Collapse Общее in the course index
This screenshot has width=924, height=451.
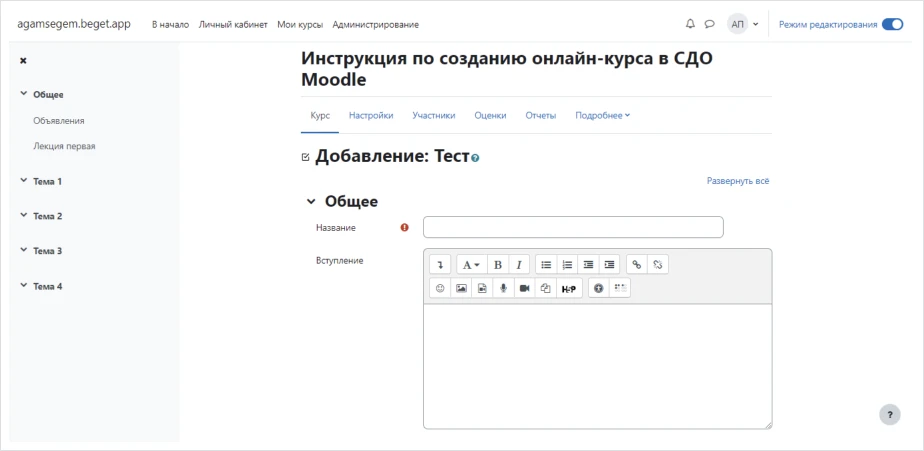pos(24,94)
